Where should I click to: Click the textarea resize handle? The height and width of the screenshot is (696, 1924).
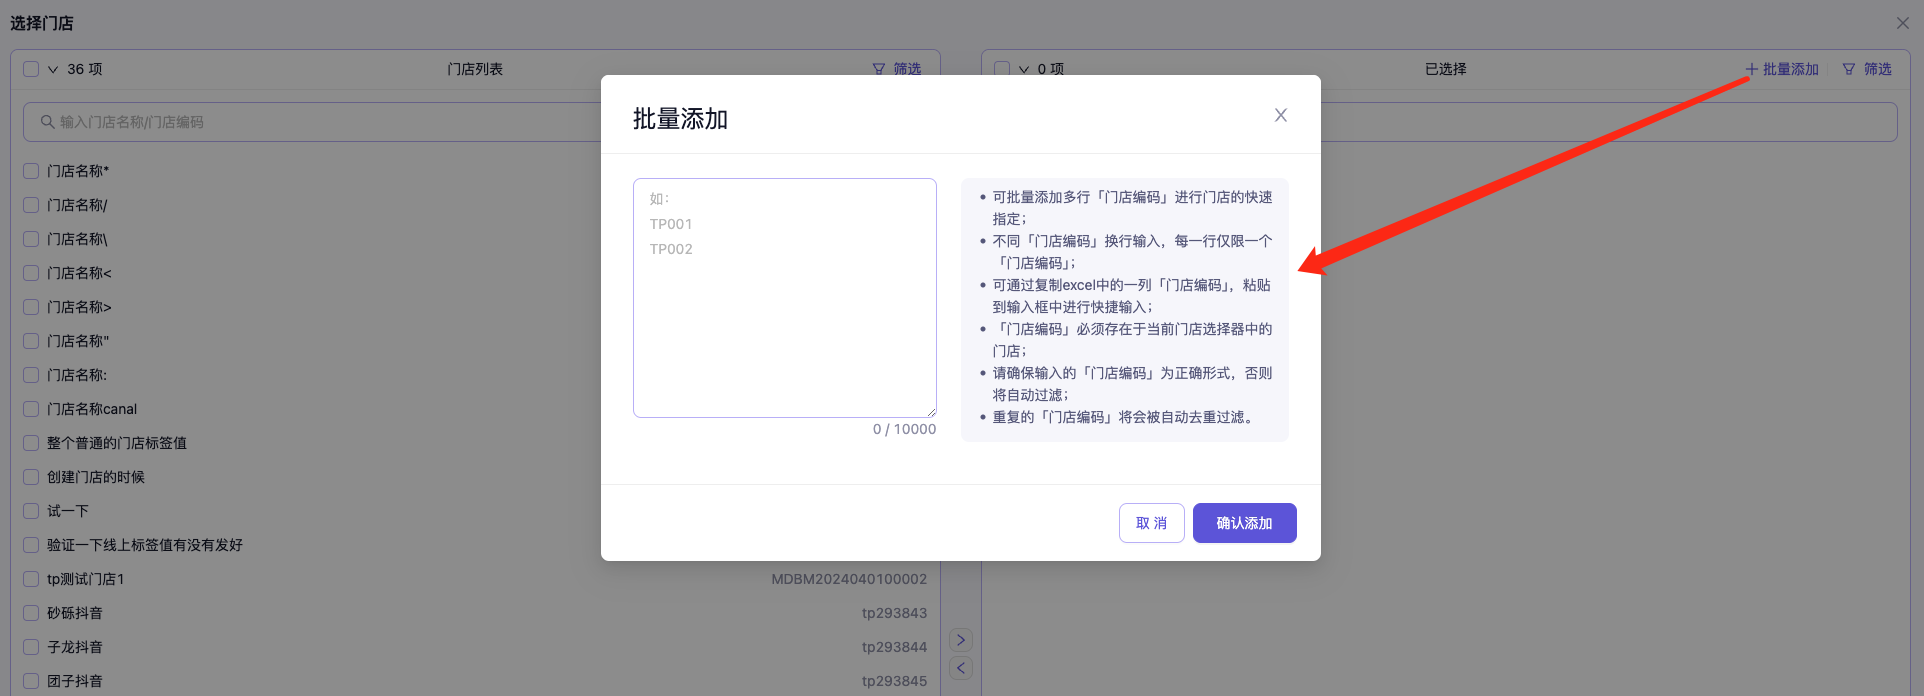[x=931, y=412]
